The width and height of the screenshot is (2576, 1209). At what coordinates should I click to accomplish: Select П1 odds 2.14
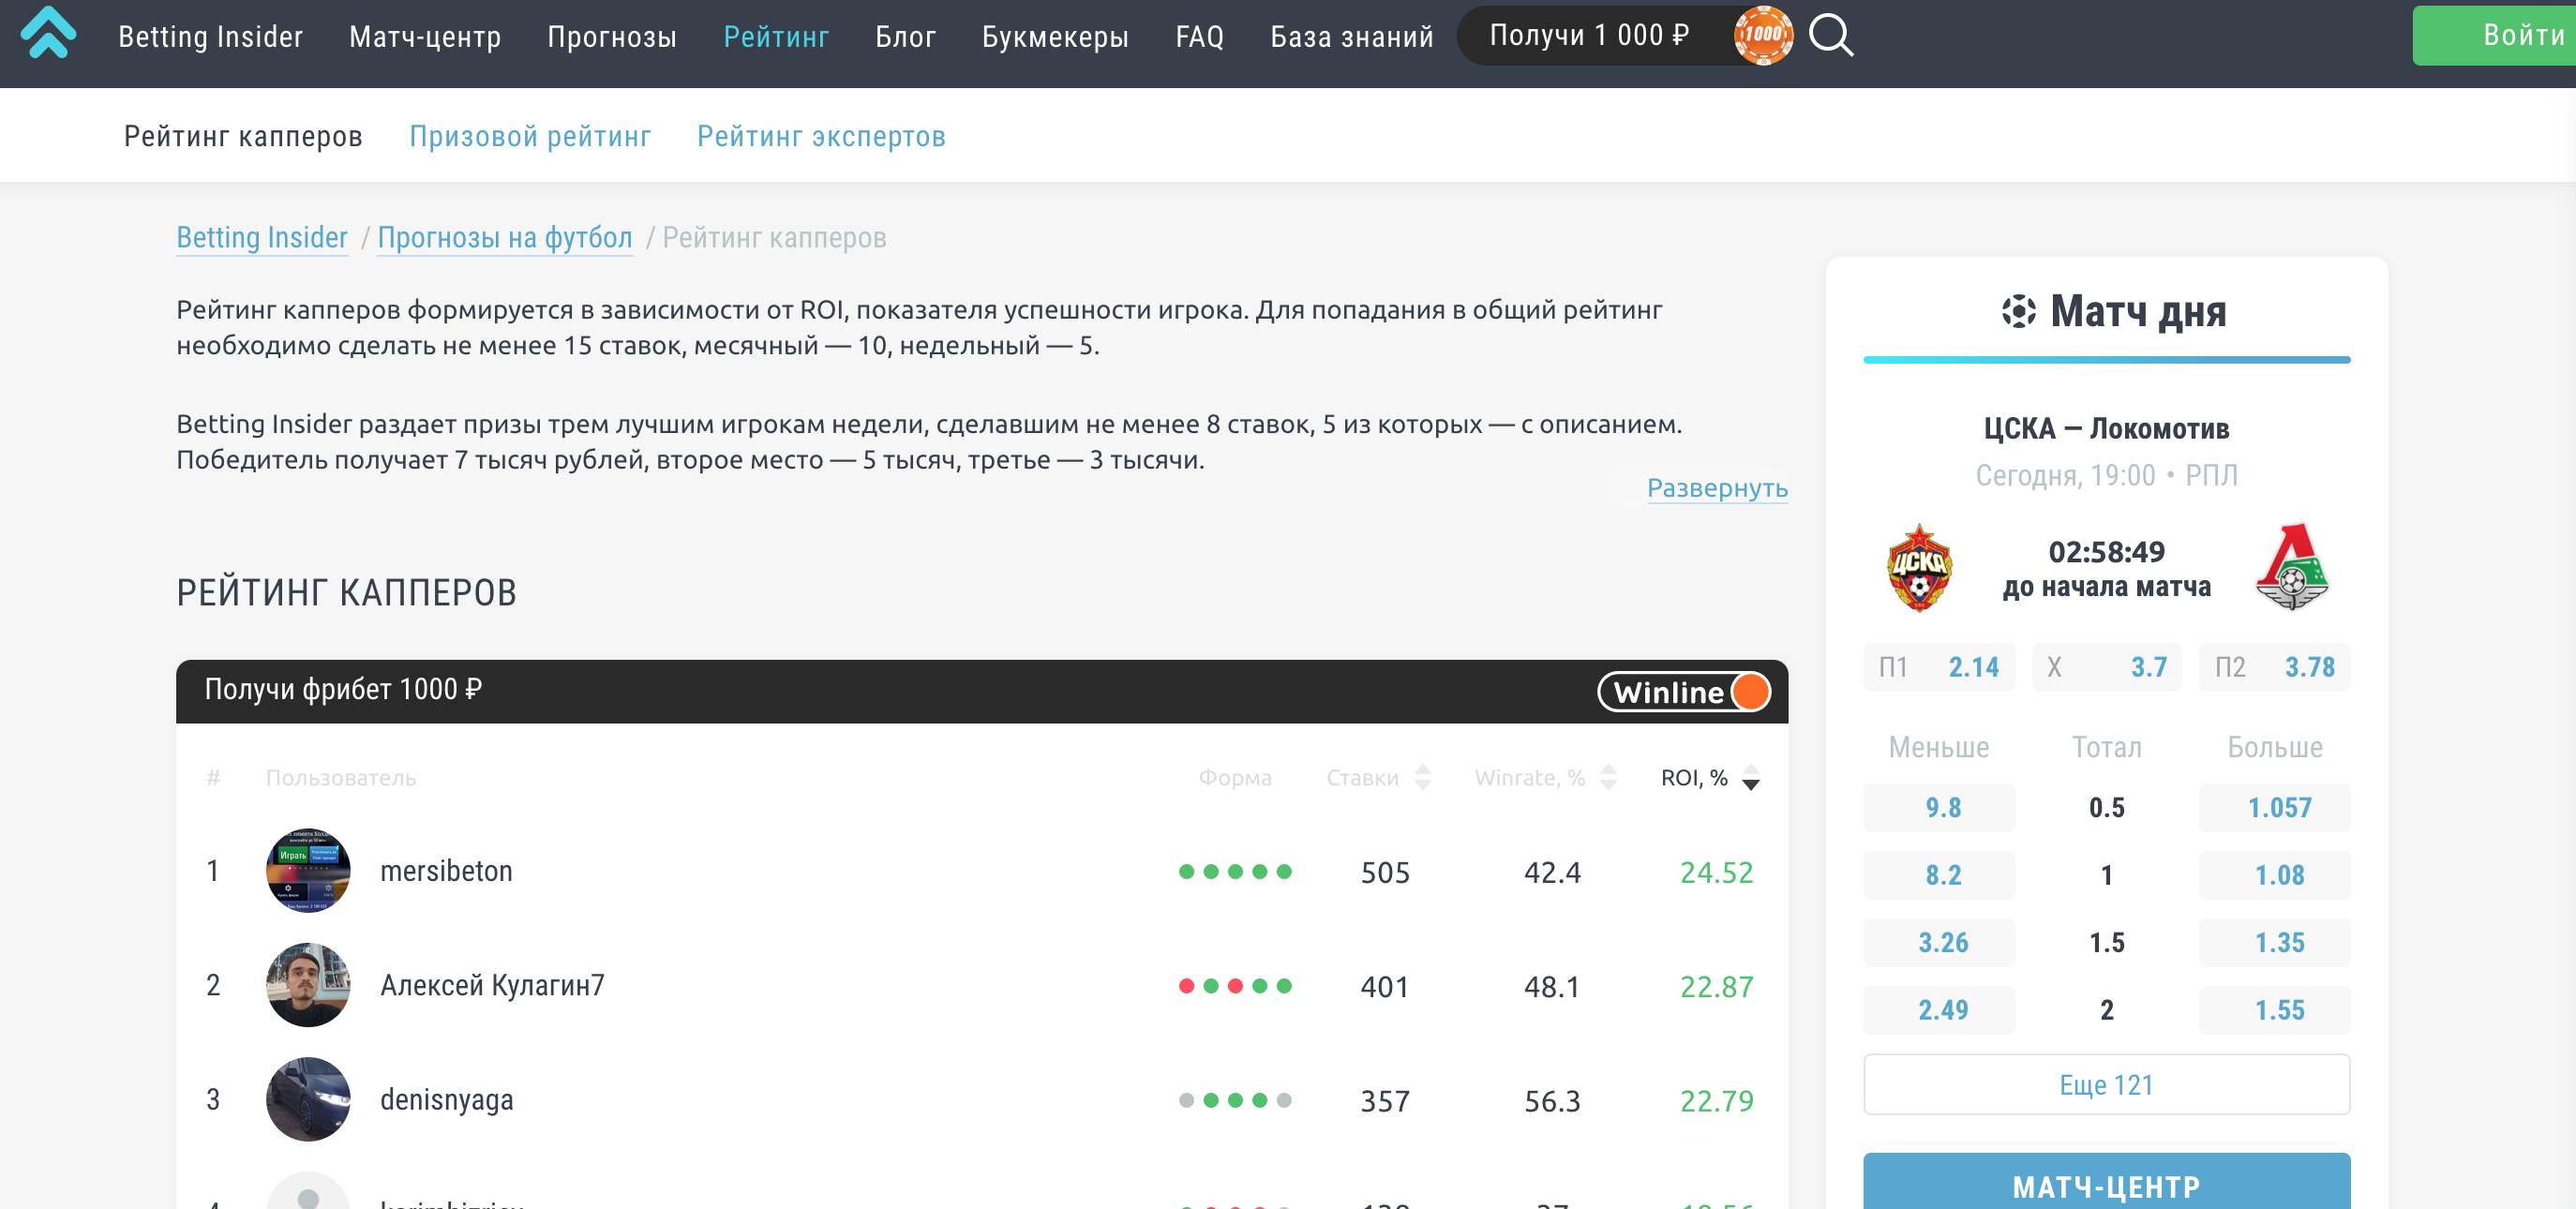1938,666
